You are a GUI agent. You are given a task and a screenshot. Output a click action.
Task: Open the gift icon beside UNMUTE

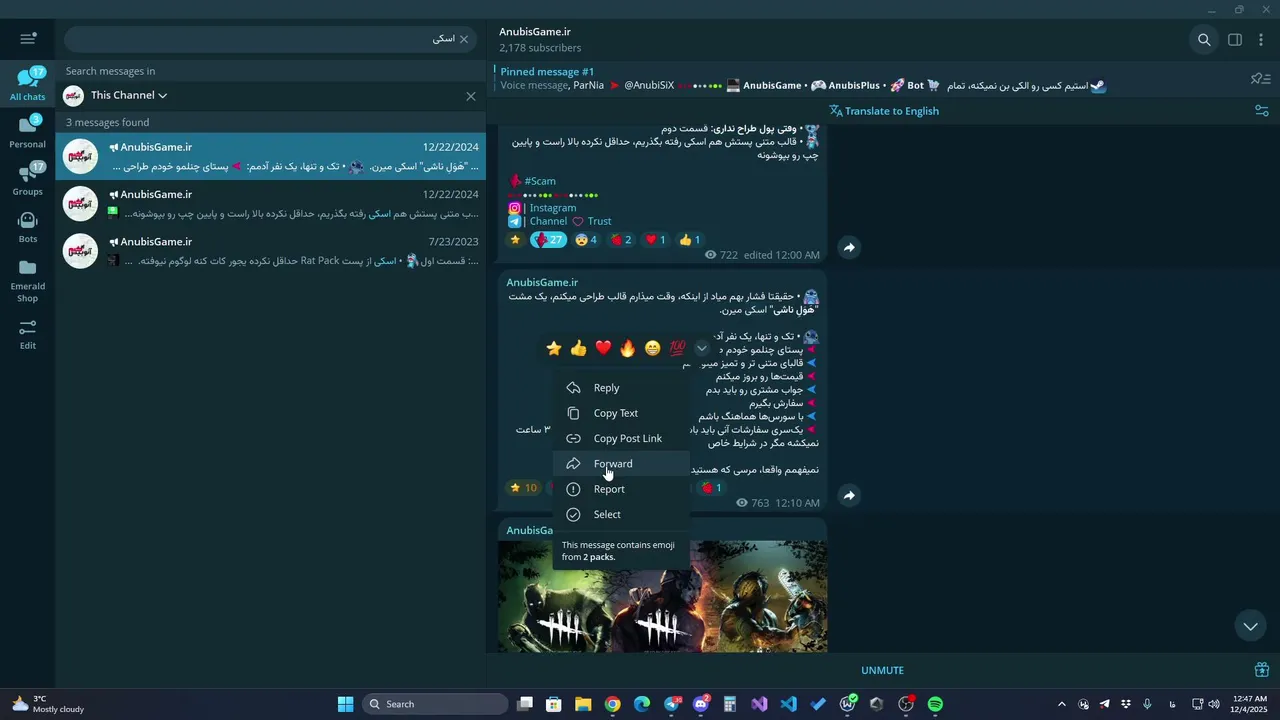[1262, 670]
